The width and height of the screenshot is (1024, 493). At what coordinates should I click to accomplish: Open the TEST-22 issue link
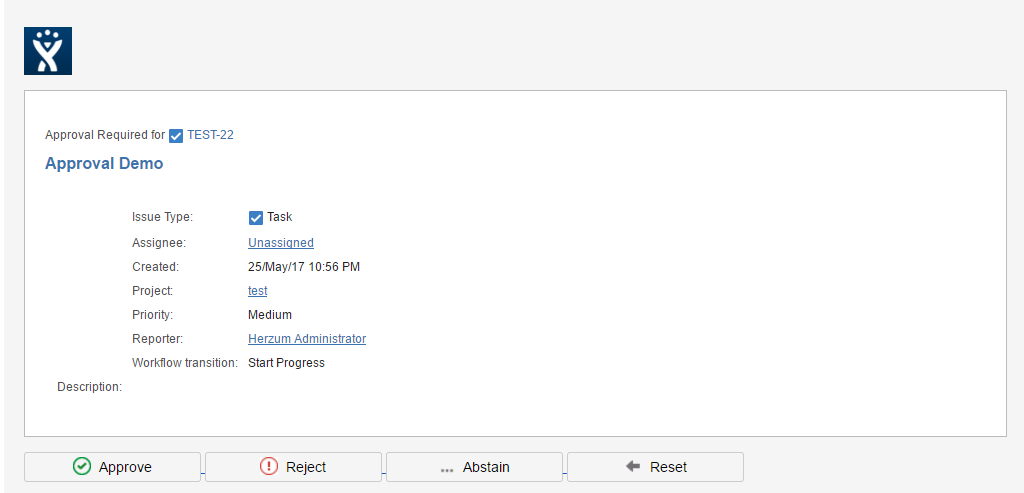coord(210,135)
